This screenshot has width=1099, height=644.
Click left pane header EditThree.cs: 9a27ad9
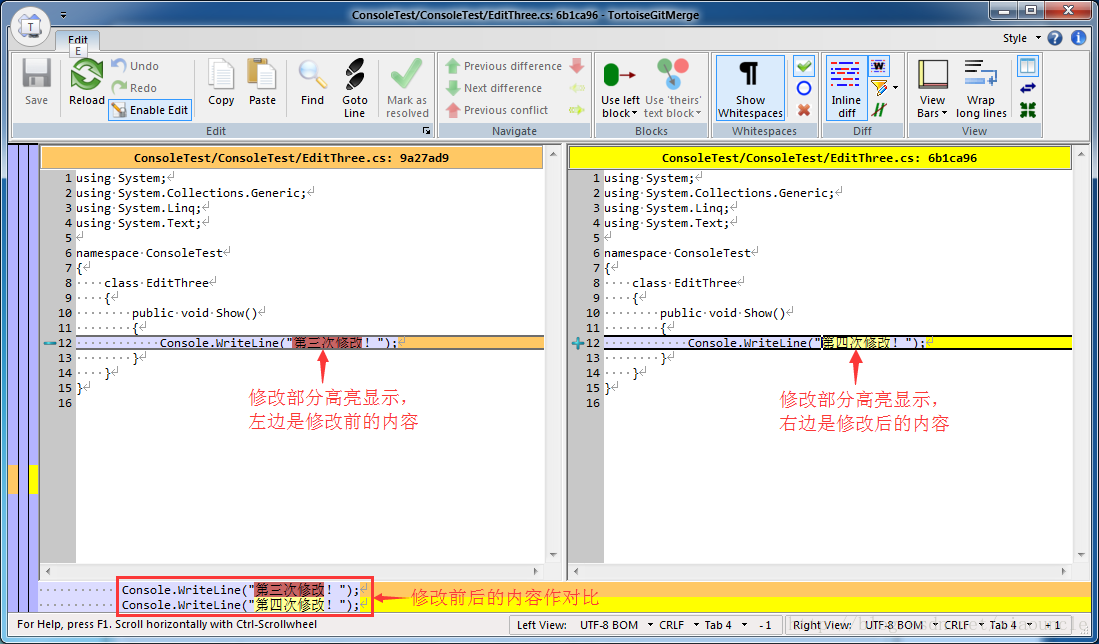[x=292, y=158]
